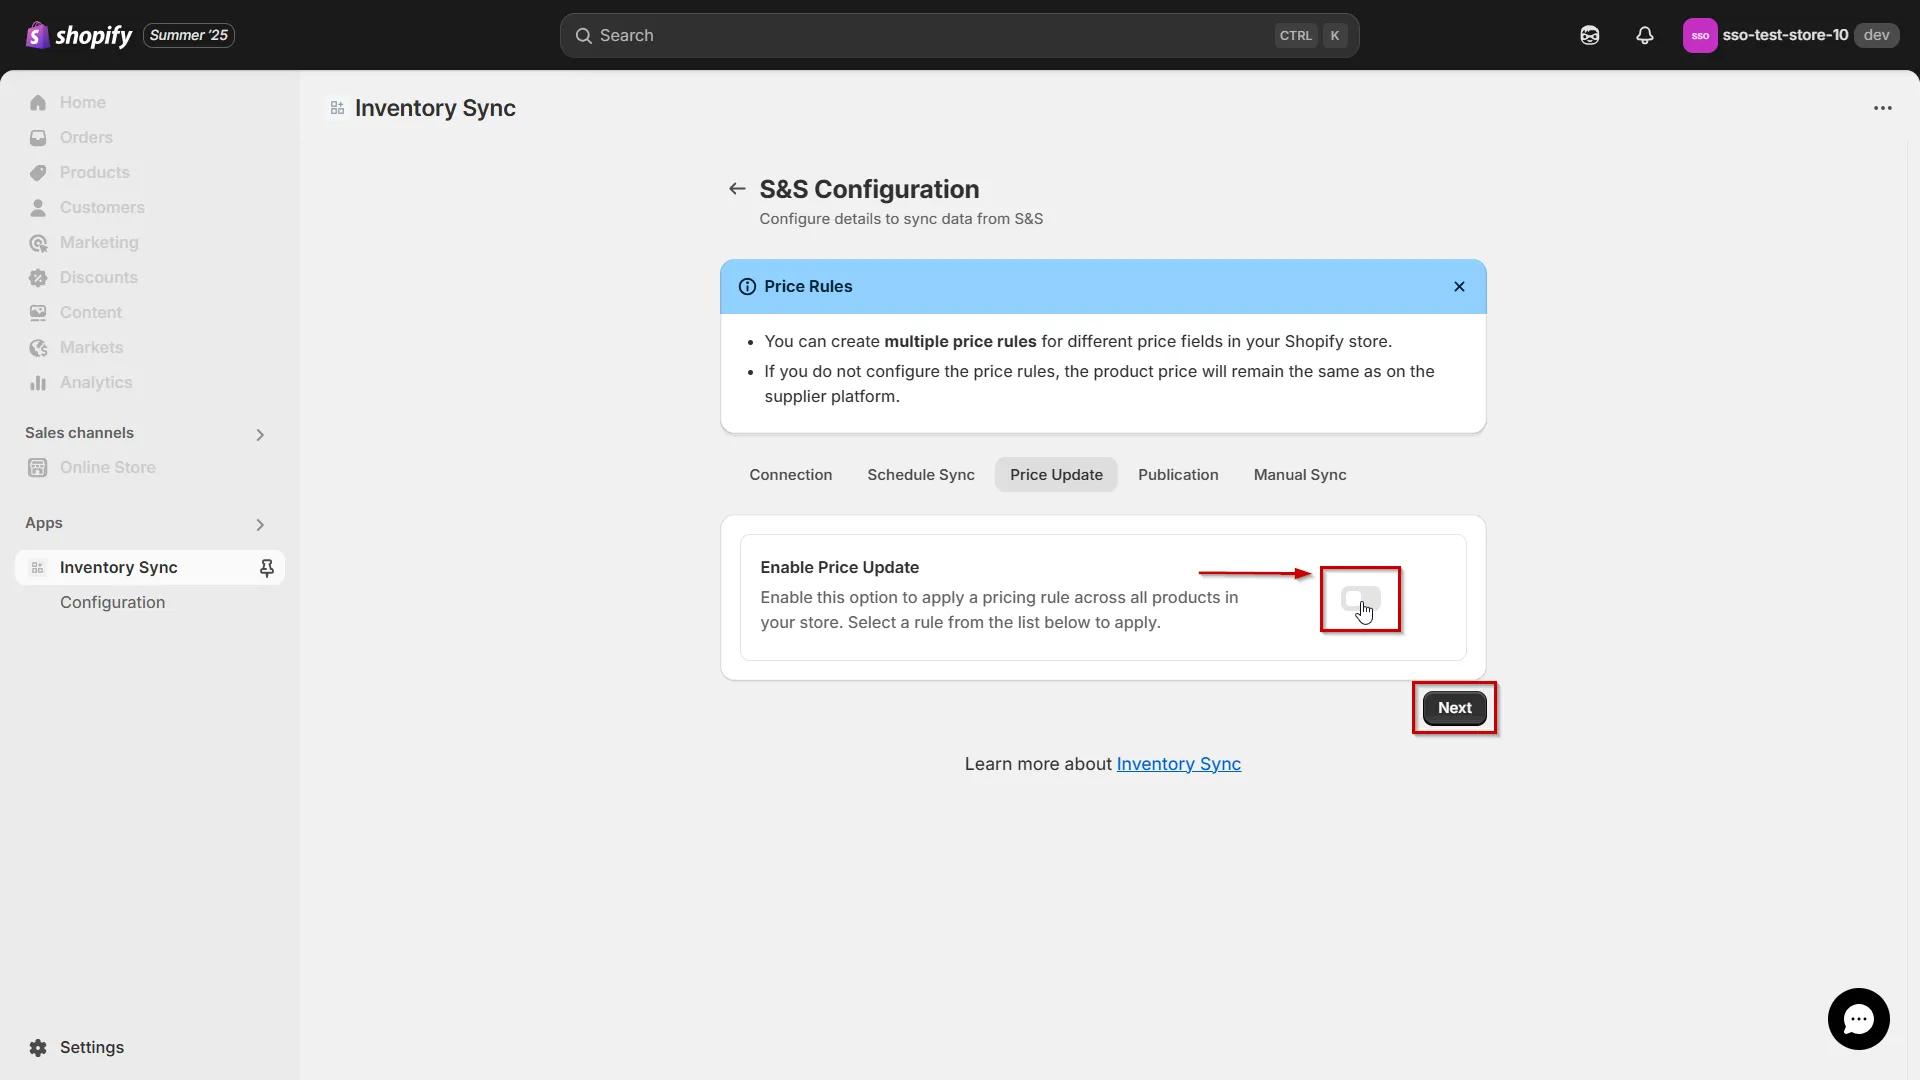Select Inventory Sync app in sidebar

(118, 567)
